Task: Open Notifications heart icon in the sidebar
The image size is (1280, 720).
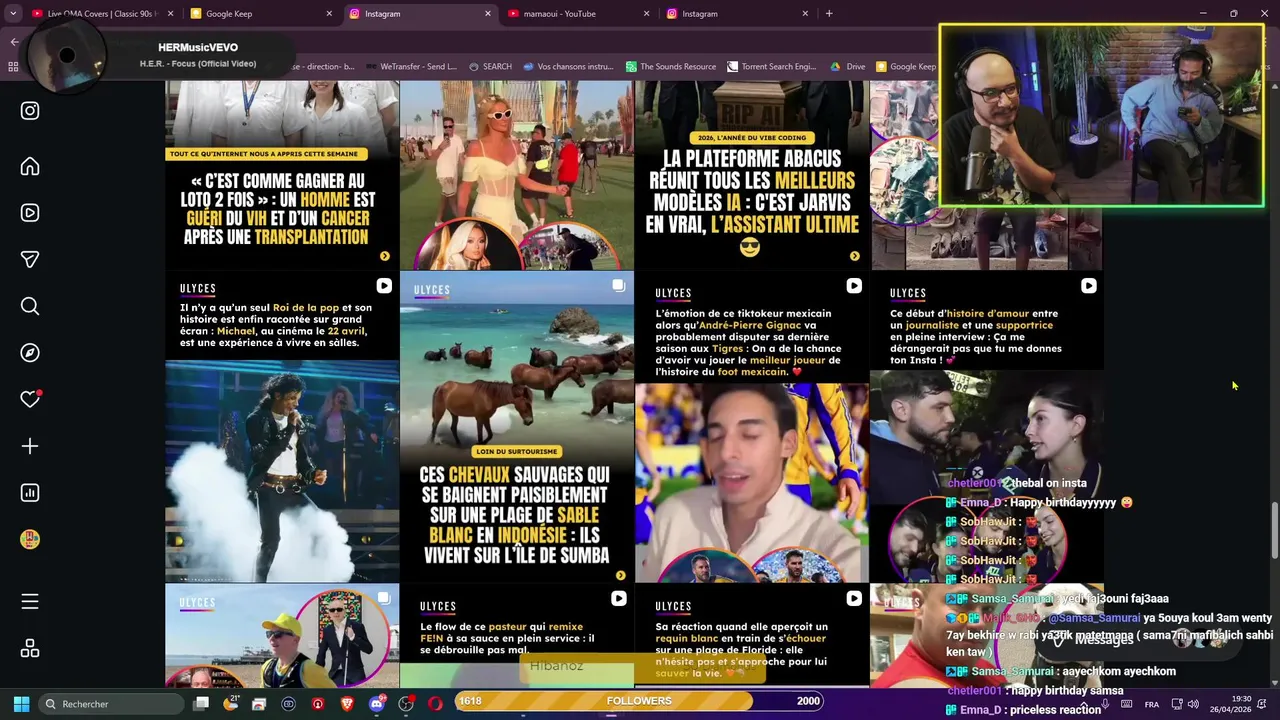Action: (x=30, y=399)
